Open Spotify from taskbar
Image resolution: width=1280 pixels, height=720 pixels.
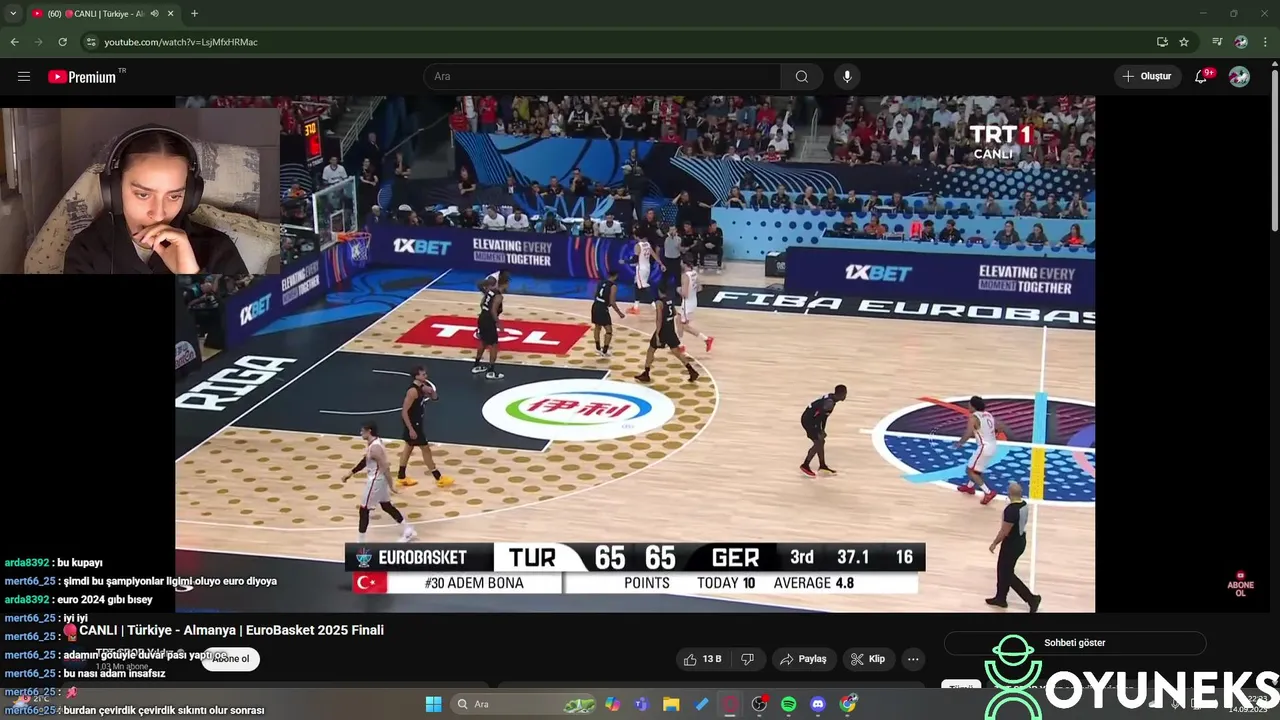click(x=788, y=704)
